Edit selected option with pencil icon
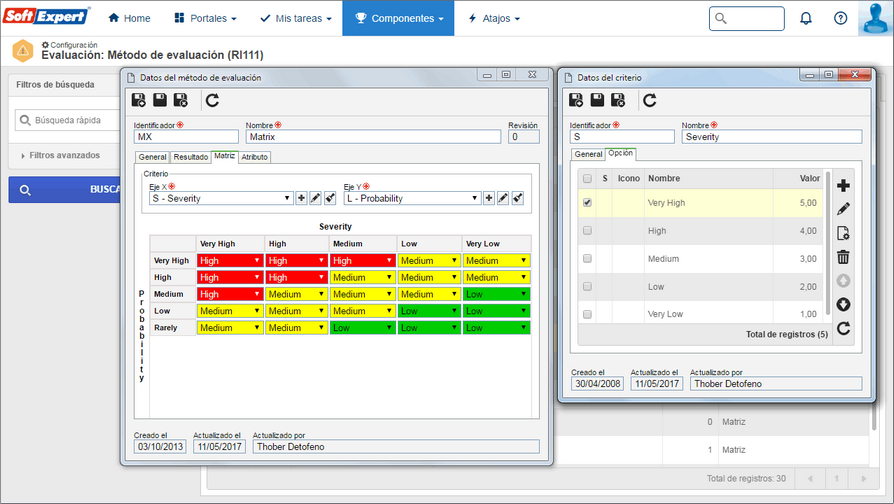This screenshot has width=894, height=504. 843,209
